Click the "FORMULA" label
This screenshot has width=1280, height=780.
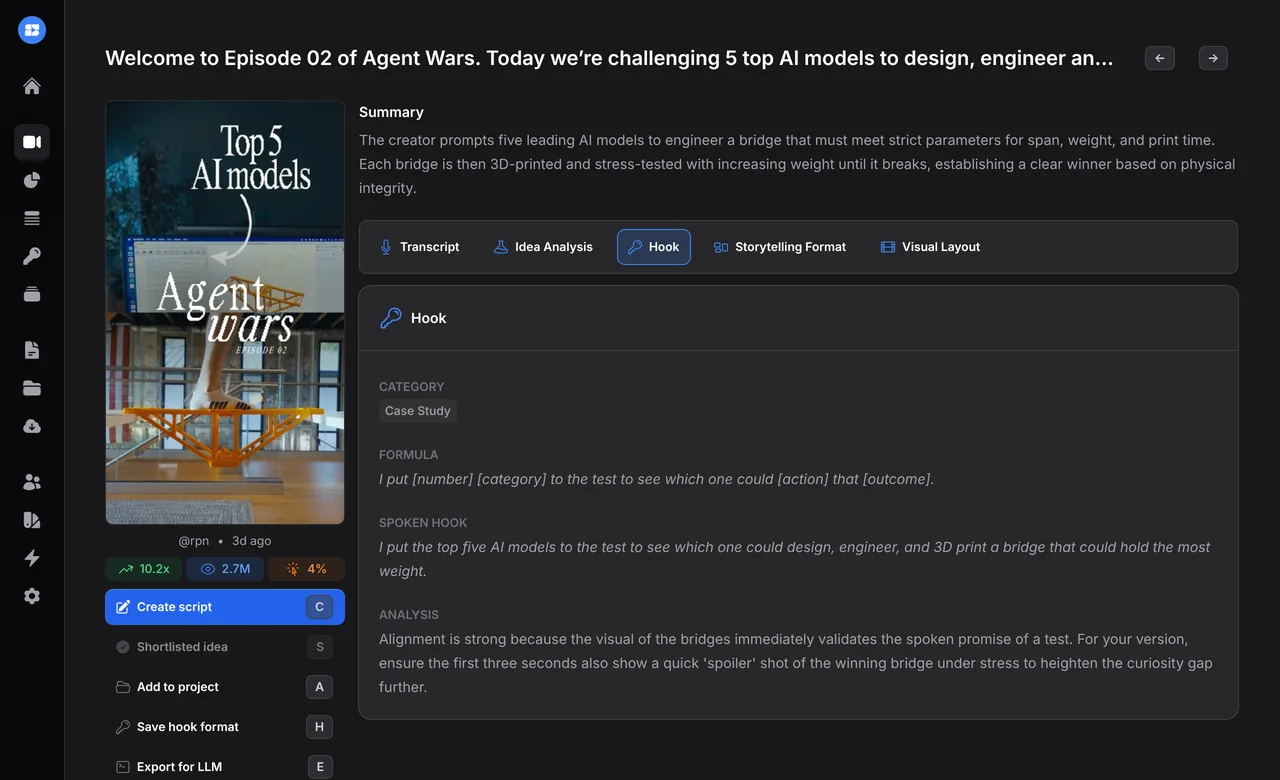tap(409, 455)
